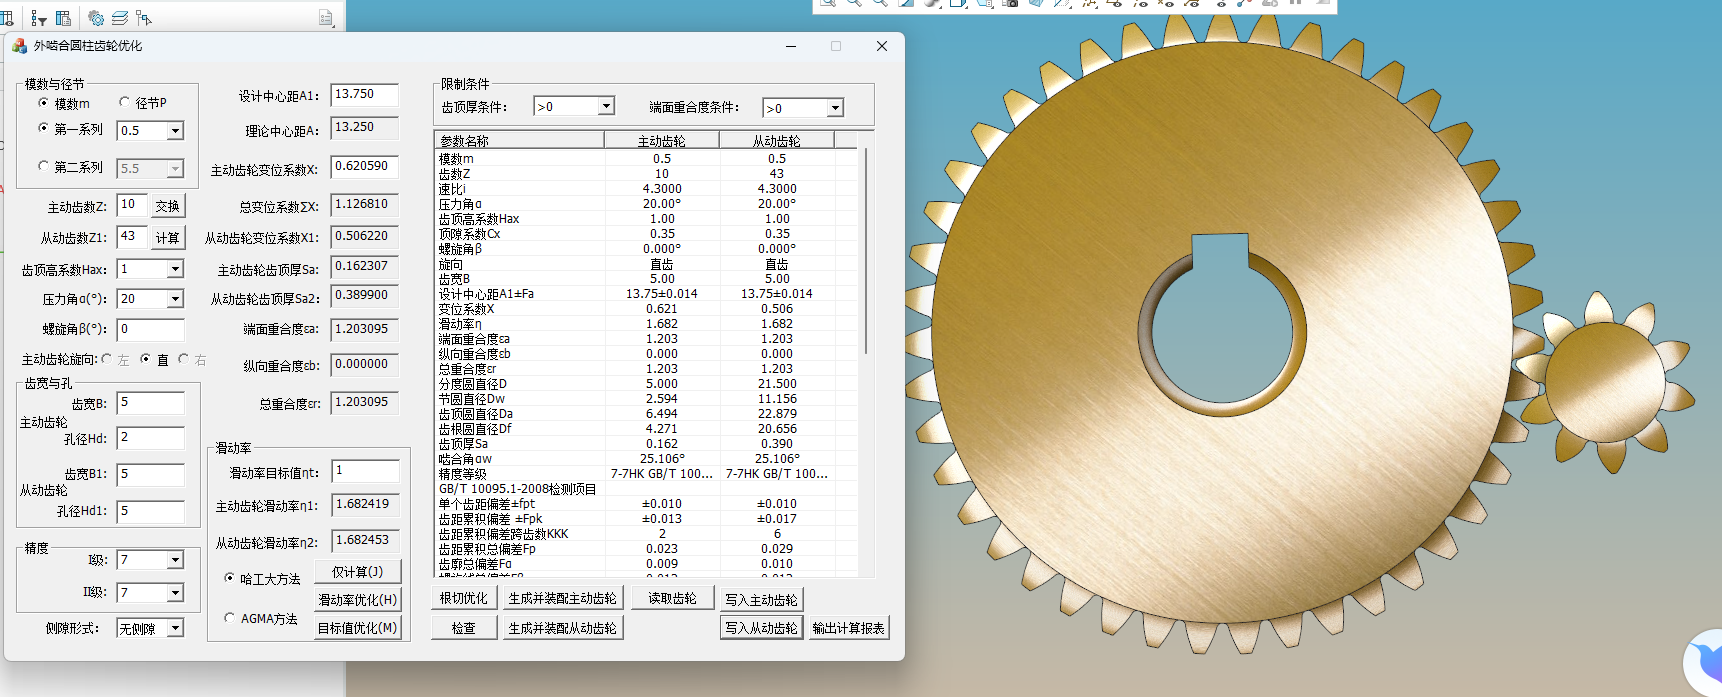Image resolution: width=1722 pixels, height=697 pixels.
Task: Click 生成并装配主动齿轮 button
Action: coord(563,598)
